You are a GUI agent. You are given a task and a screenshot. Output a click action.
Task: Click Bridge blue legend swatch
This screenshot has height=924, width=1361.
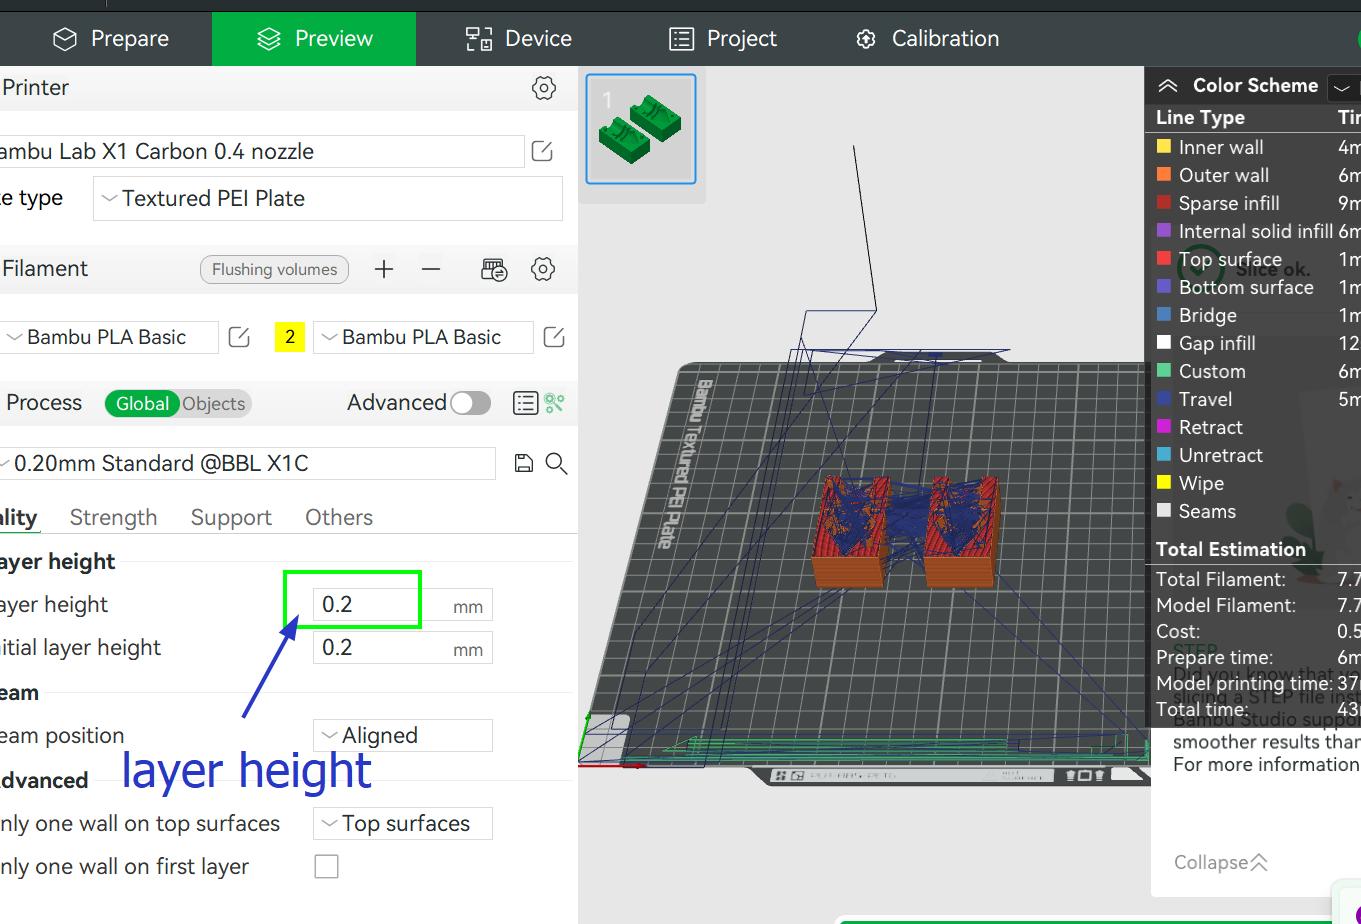click(x=1164, y=315)
